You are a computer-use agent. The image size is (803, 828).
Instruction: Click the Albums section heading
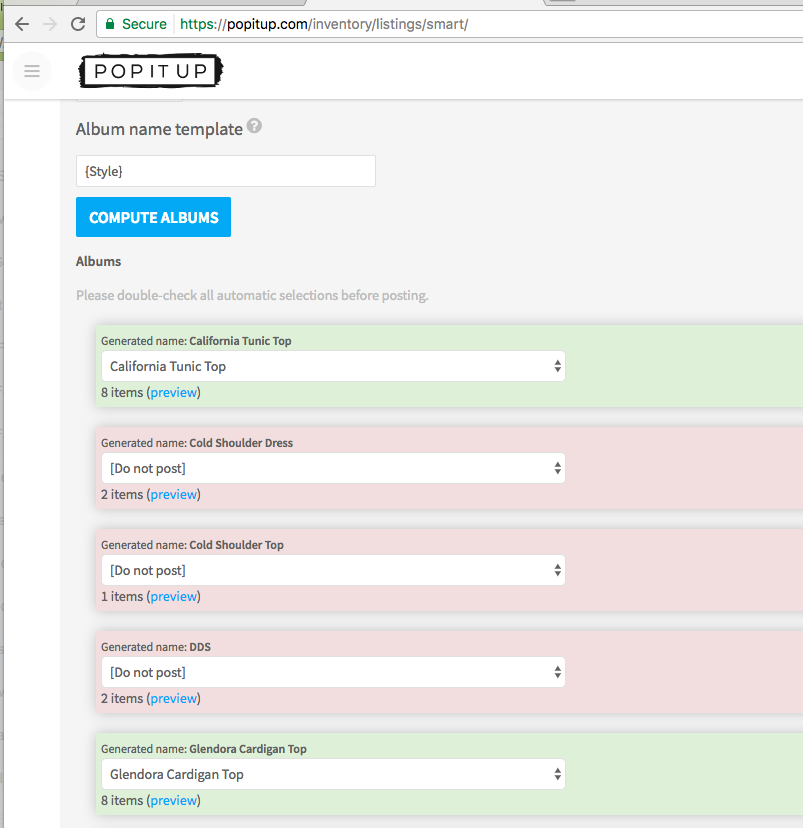98,261
